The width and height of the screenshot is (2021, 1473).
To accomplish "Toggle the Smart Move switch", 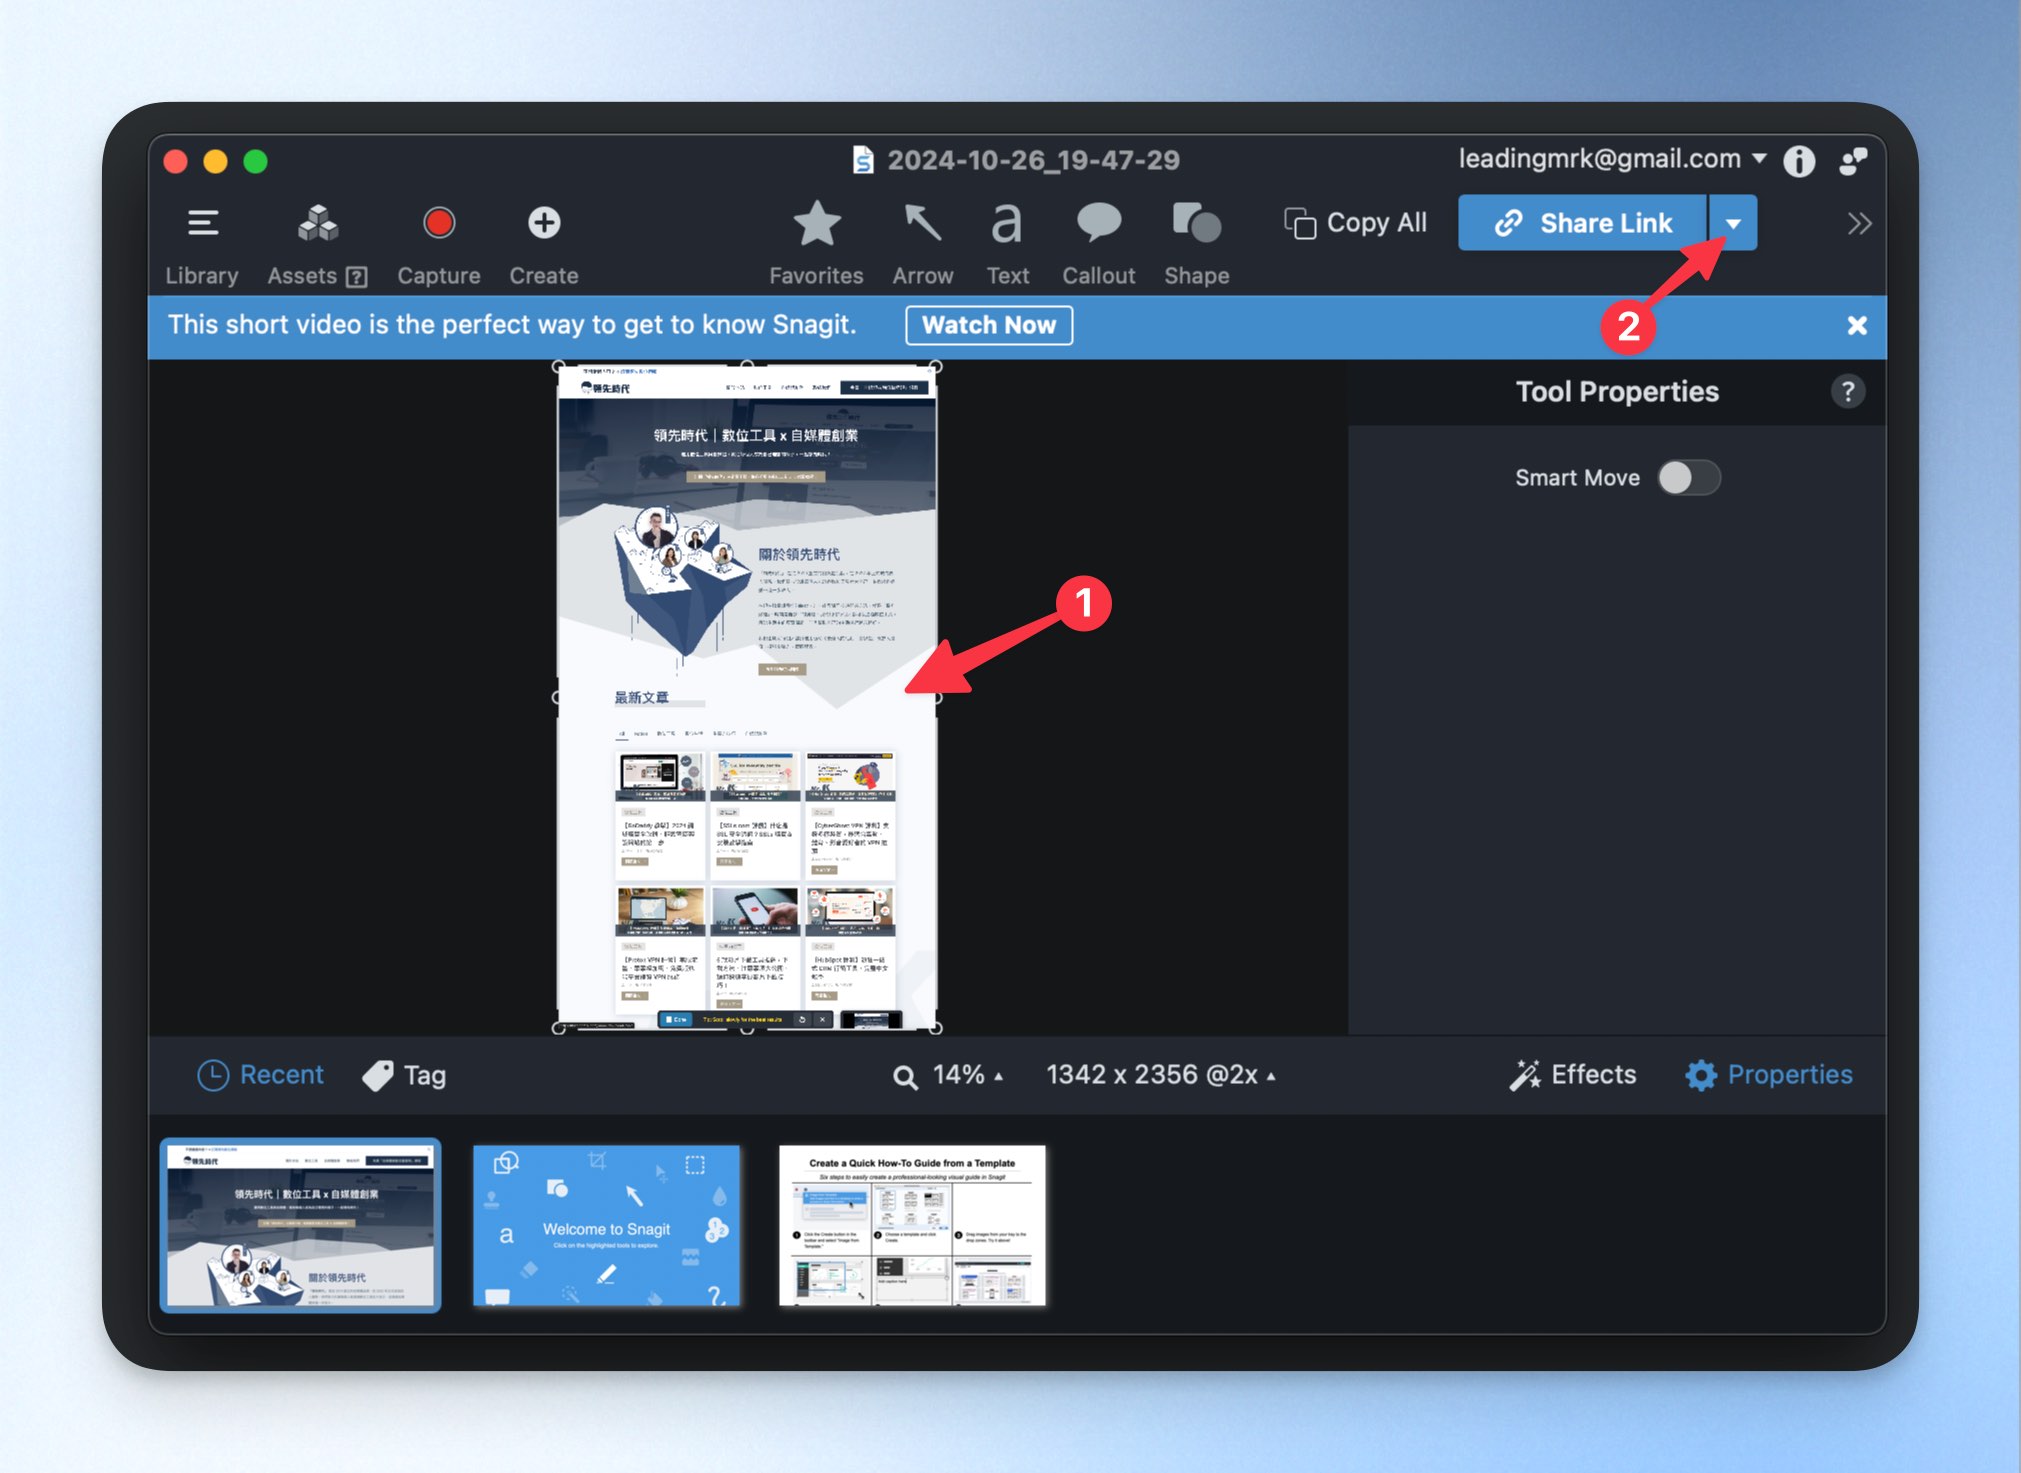I will [1688, 478].
